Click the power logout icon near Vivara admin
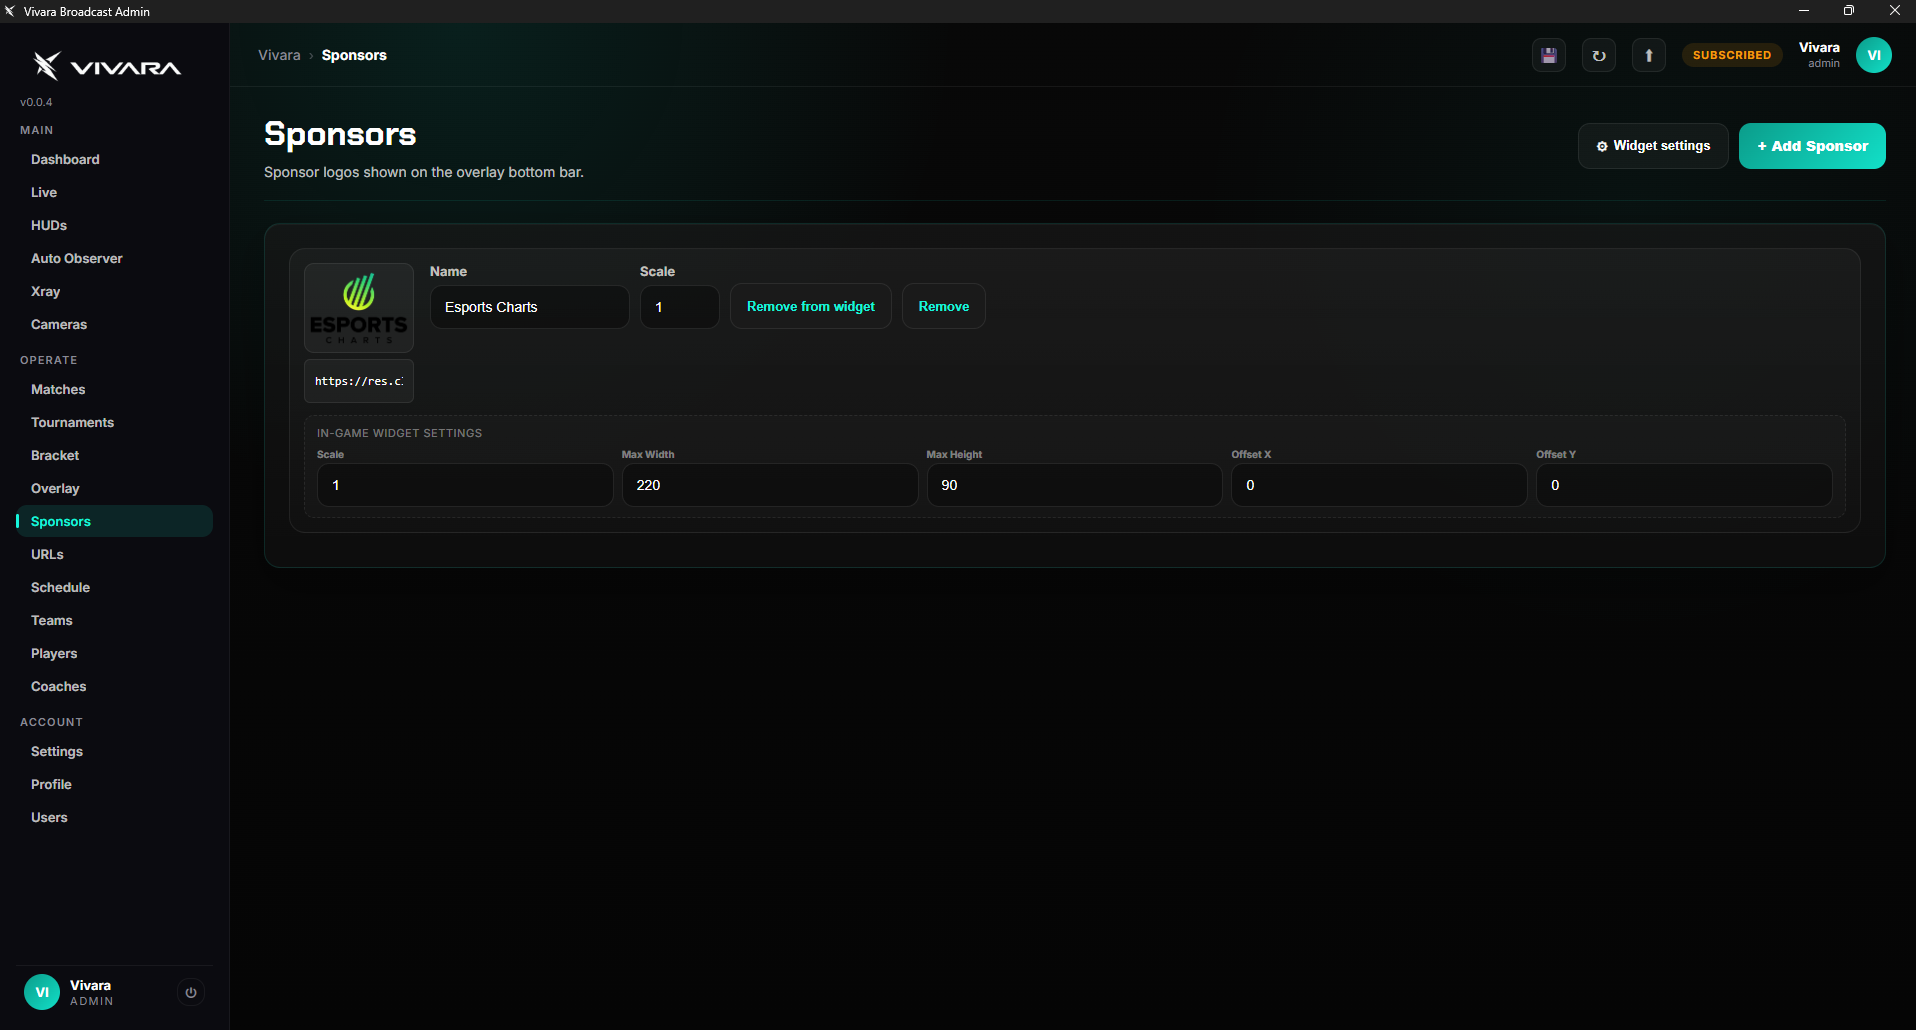 (x=191, y=992)
